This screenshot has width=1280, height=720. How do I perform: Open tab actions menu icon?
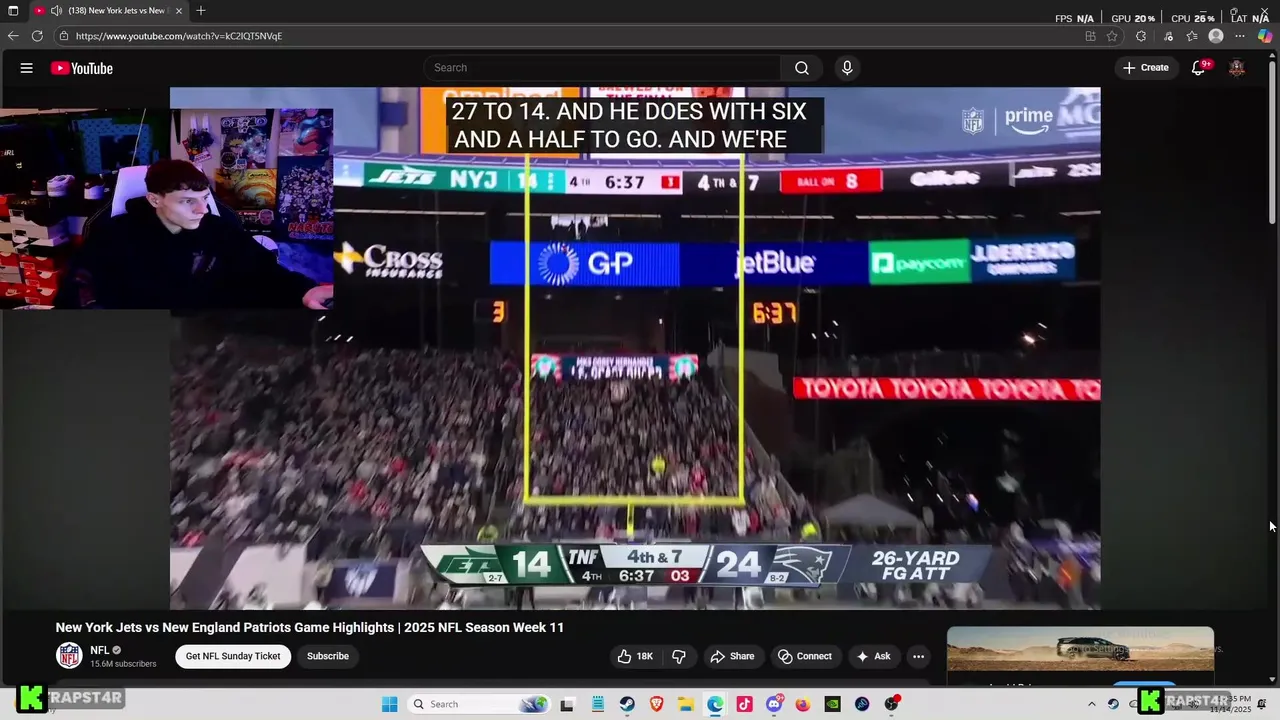13,11
